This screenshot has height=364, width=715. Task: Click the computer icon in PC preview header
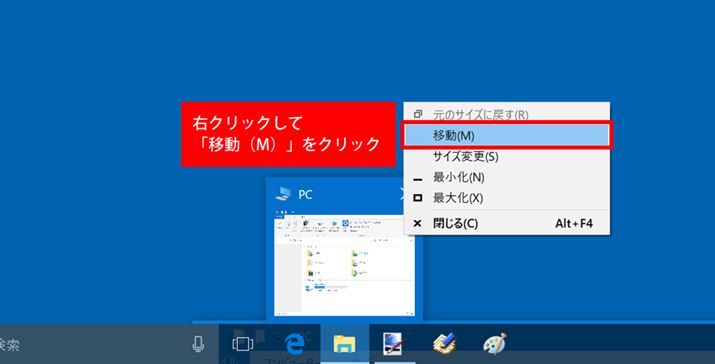tap(283, 194)
